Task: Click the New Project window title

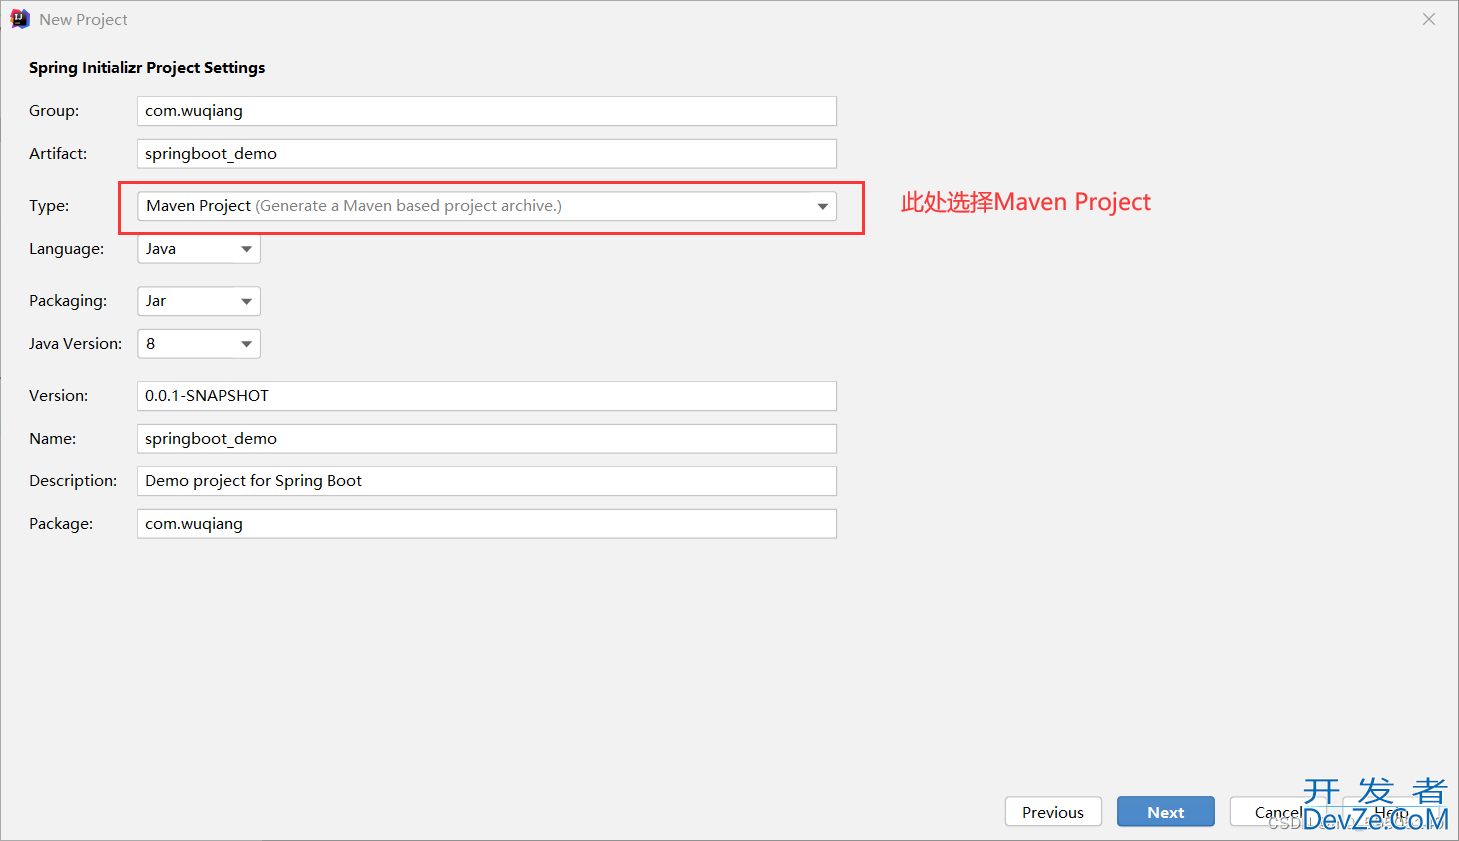Action: click(x=83, y=20)
